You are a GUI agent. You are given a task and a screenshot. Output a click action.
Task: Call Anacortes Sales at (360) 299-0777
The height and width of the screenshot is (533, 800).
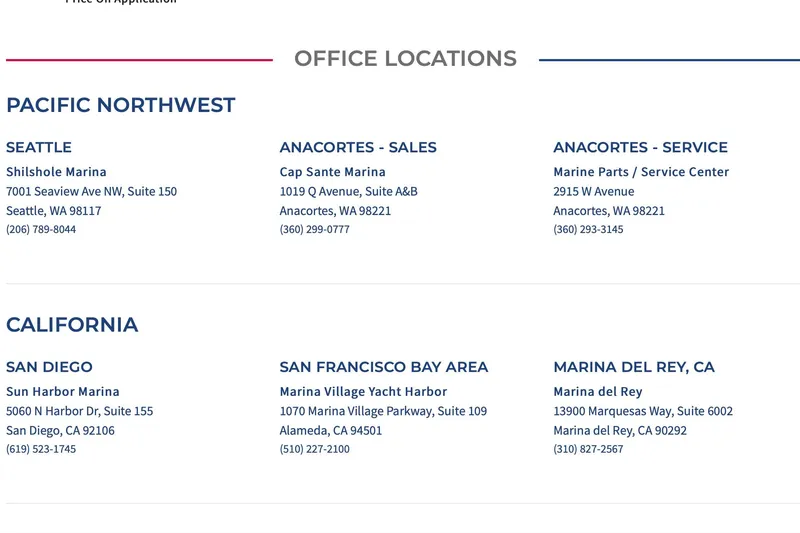click(315, 229)
